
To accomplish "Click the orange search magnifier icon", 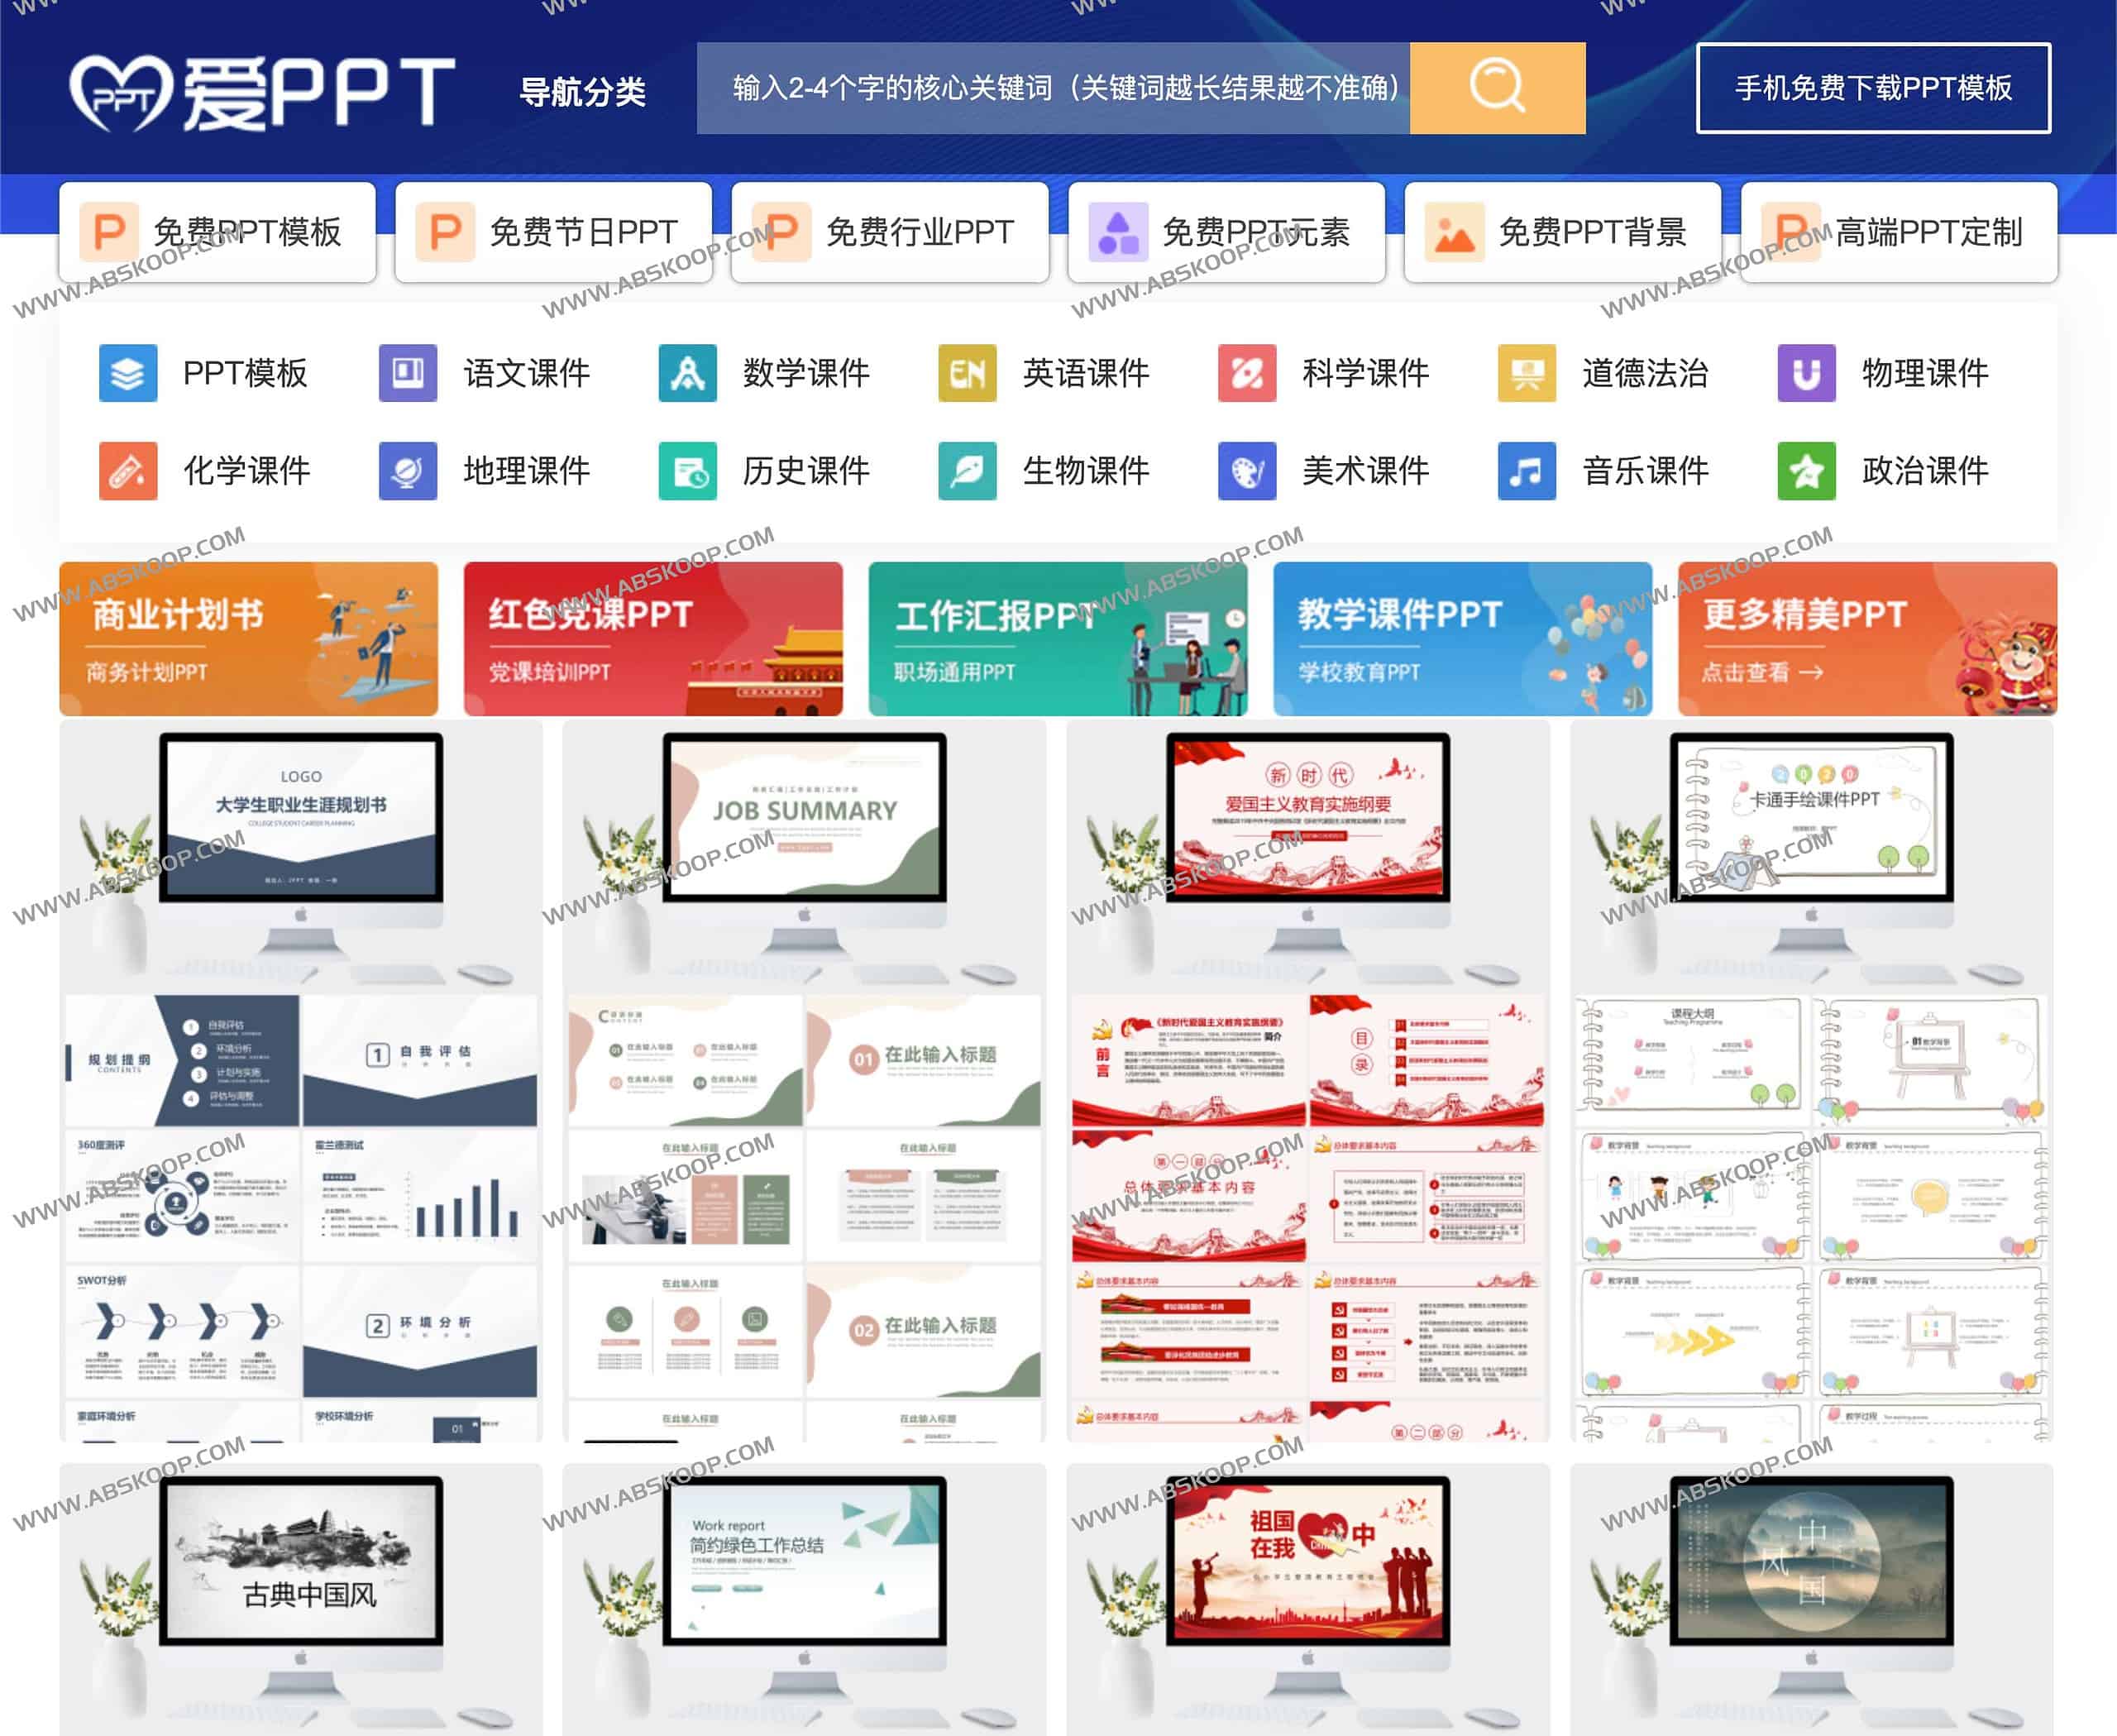I will 1496,88.
